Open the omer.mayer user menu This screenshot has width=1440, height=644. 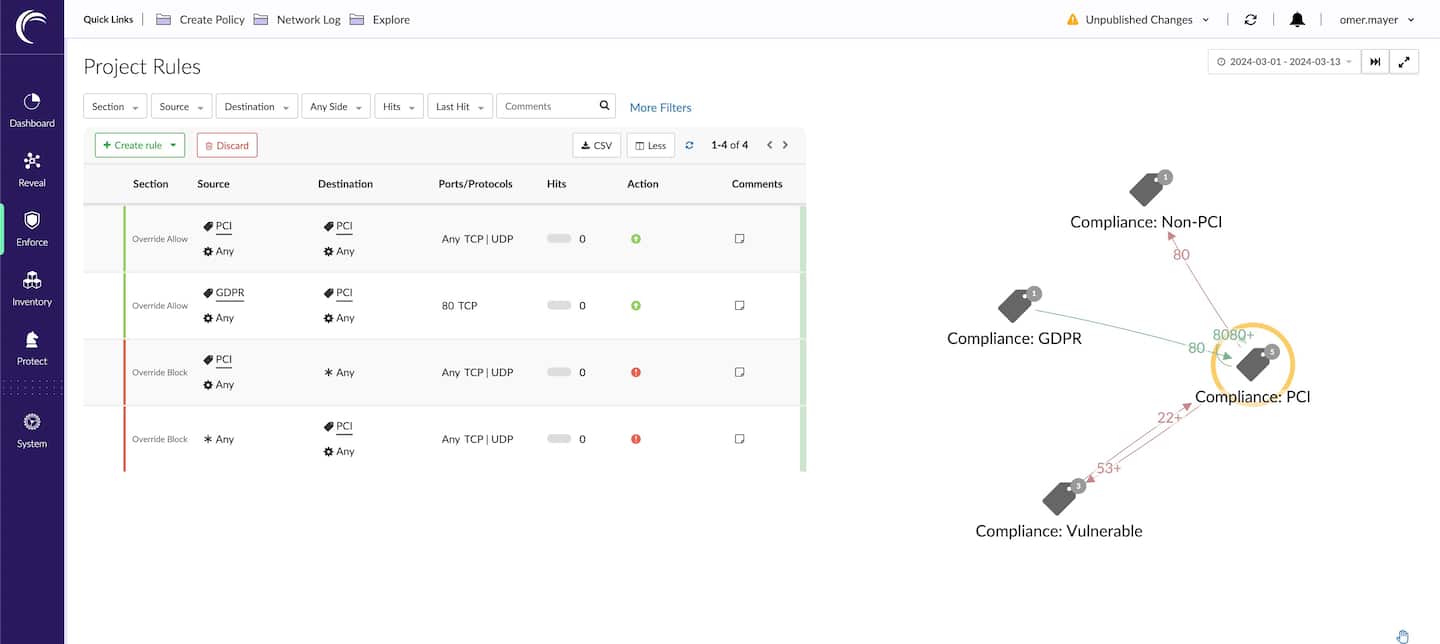1377,20
